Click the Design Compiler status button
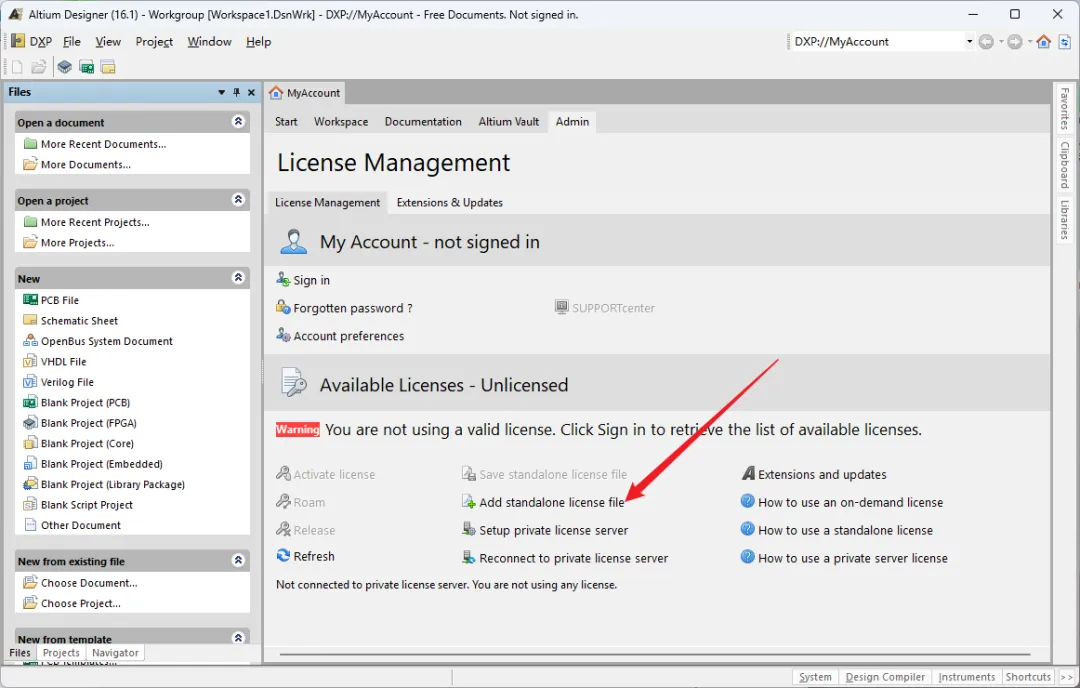 [885, 677]
